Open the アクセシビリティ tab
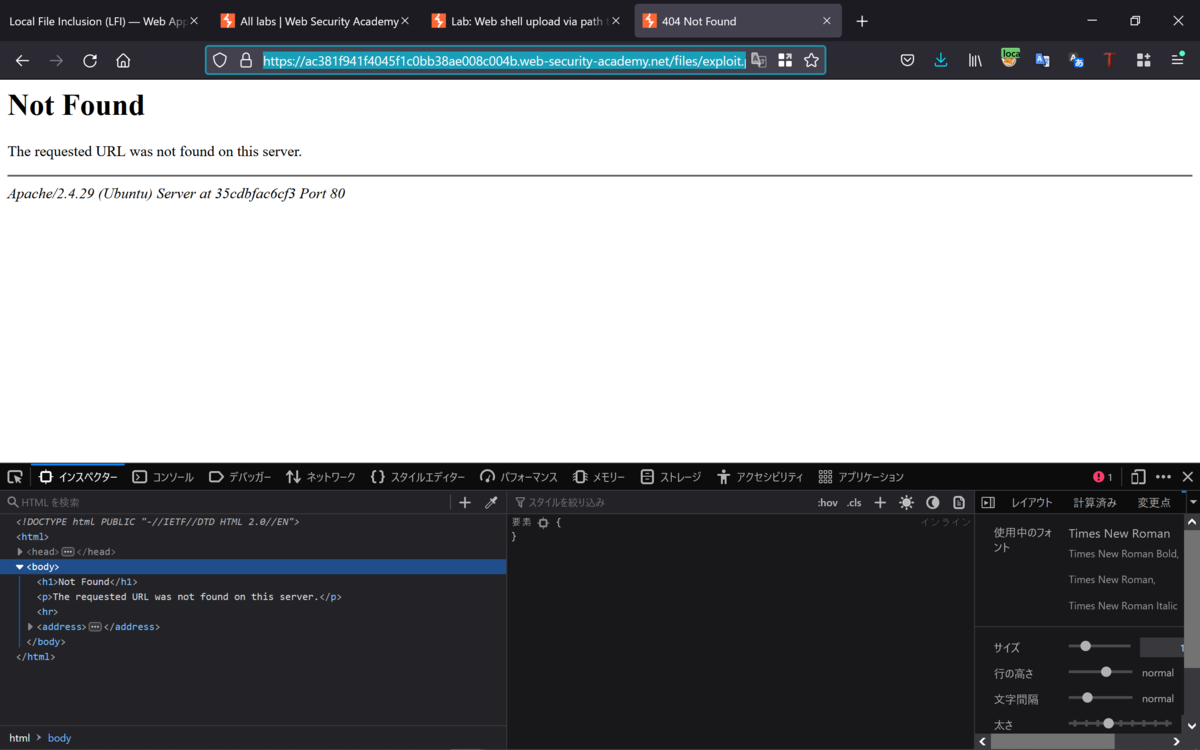Viewport: 1200px width, 750px height. (x=761, y=477)
